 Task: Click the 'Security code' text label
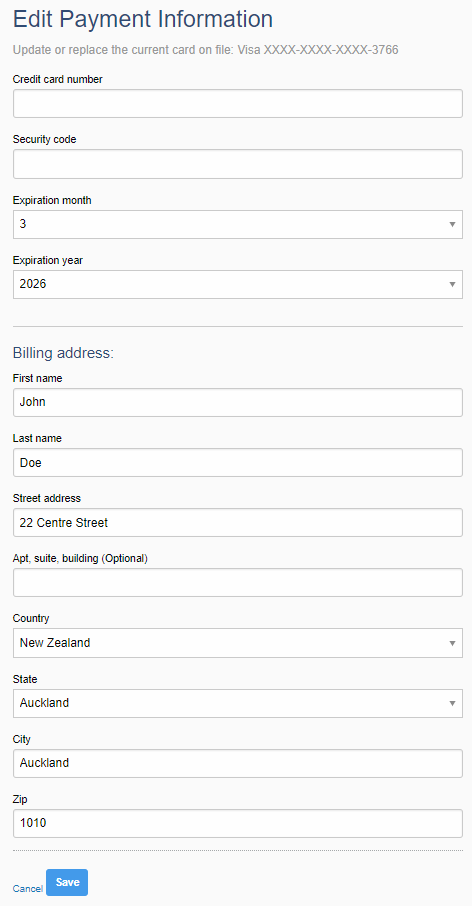point(44,139)
